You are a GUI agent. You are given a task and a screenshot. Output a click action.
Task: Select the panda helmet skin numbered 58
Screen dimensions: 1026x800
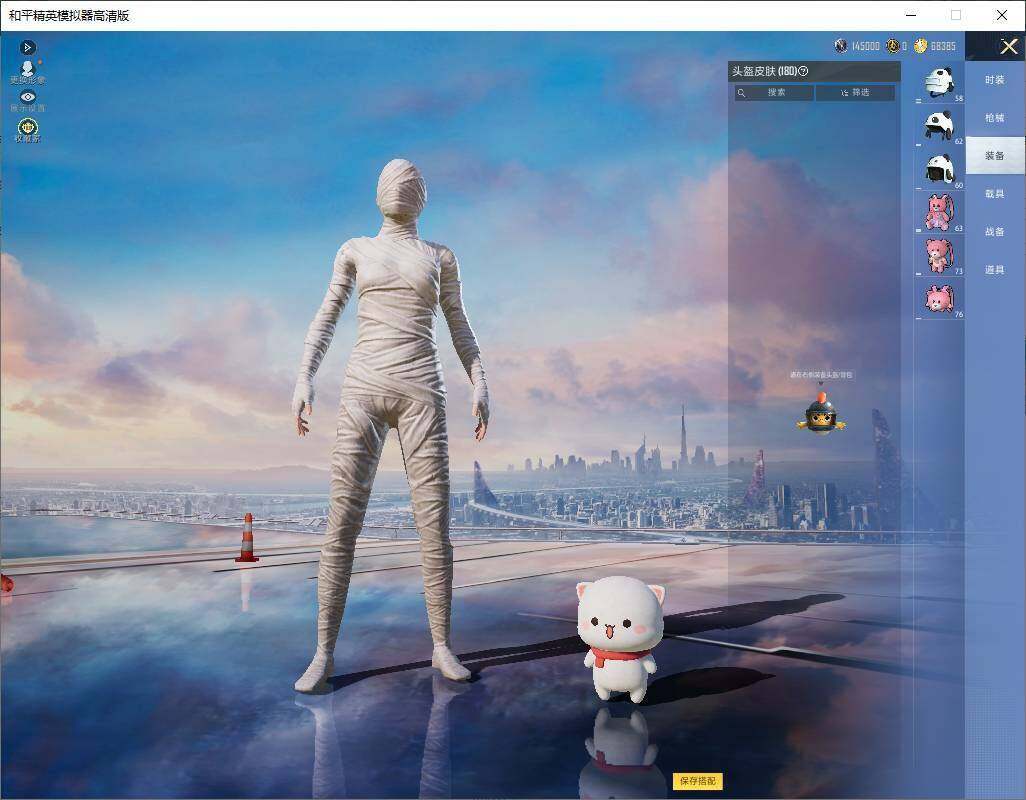pos(940,83)
